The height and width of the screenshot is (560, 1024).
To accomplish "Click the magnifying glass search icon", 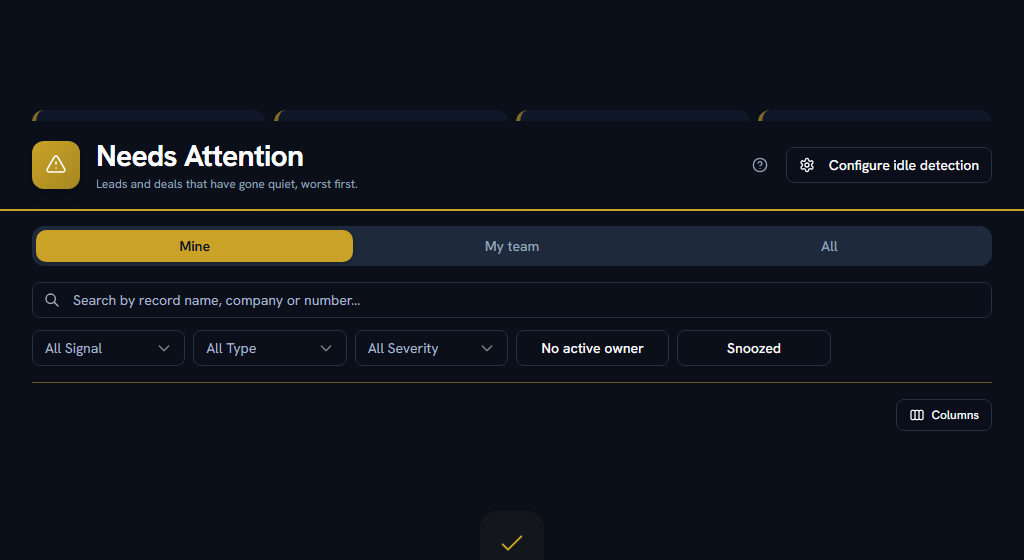I will [x=52, y=300].
